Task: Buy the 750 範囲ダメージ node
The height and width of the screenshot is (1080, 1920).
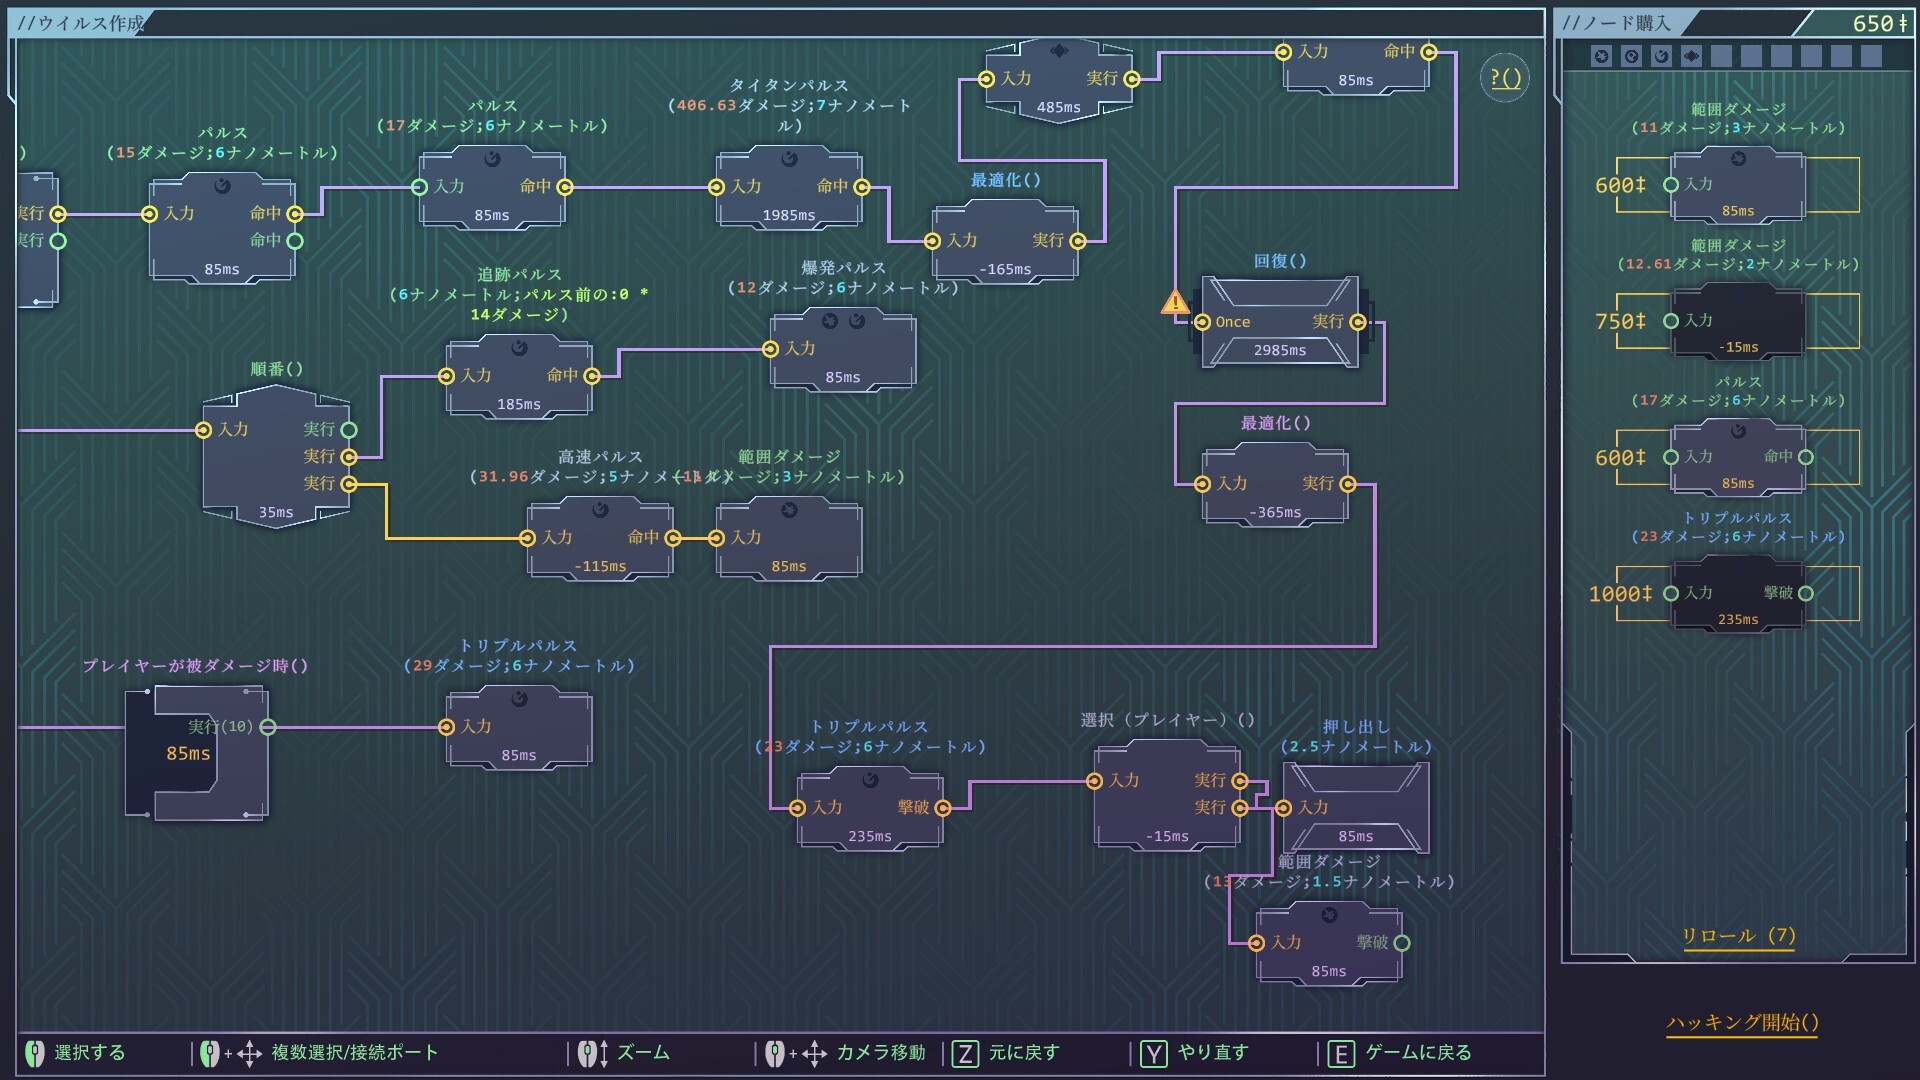Action: coord(1737,321)
